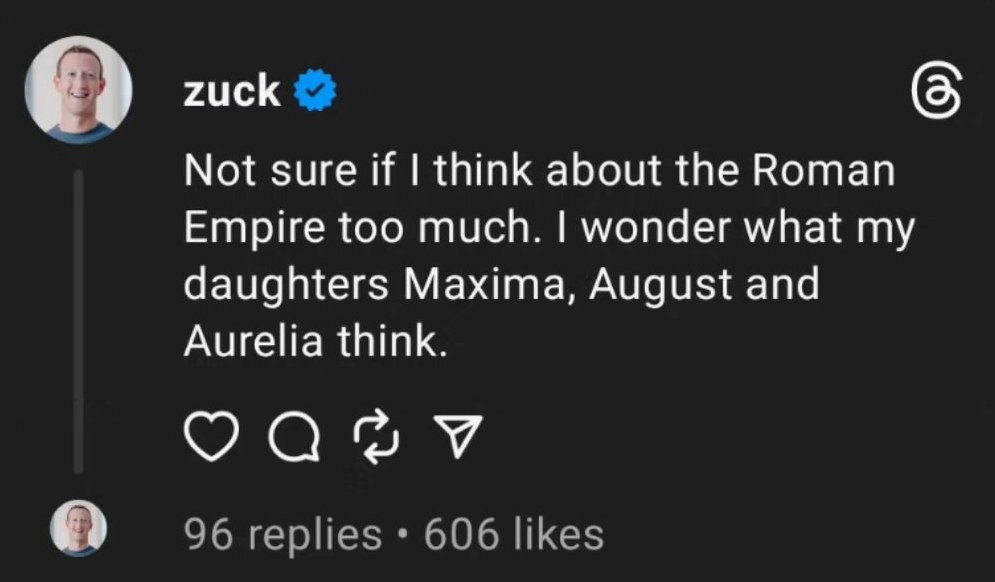Open the zuck username profile link
Viewport: 995px width, 582px height.
[232, 92]
